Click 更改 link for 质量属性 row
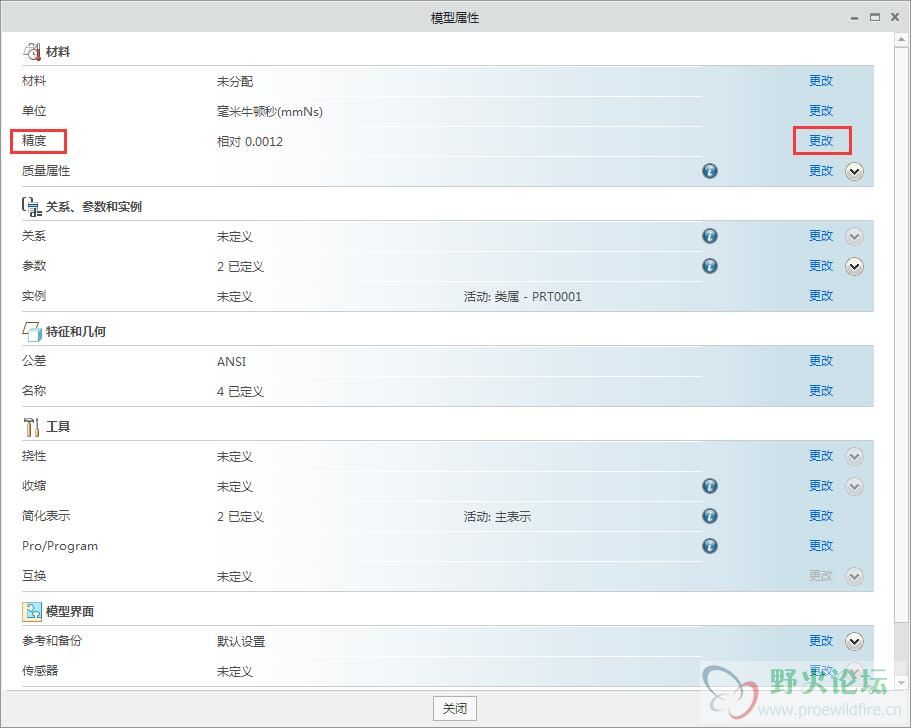911x728 pixels. [821, 171]
